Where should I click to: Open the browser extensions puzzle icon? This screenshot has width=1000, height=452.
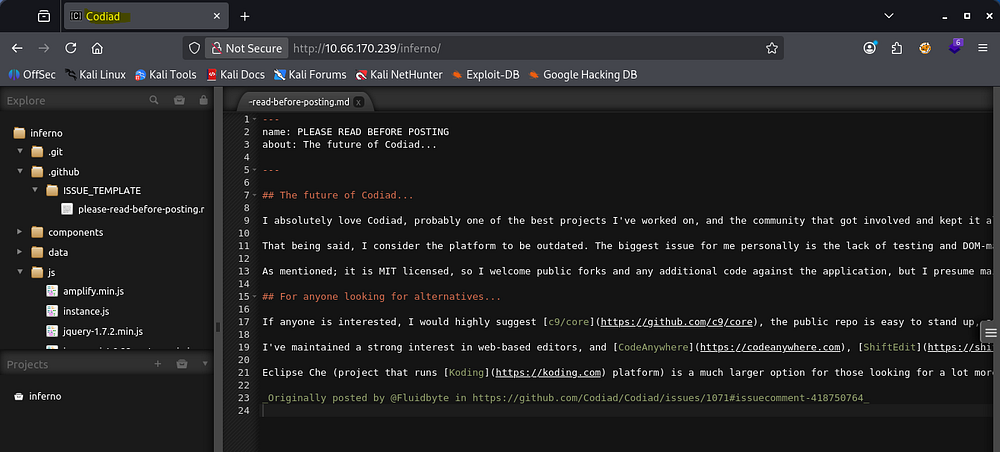(x=898, y=48)
